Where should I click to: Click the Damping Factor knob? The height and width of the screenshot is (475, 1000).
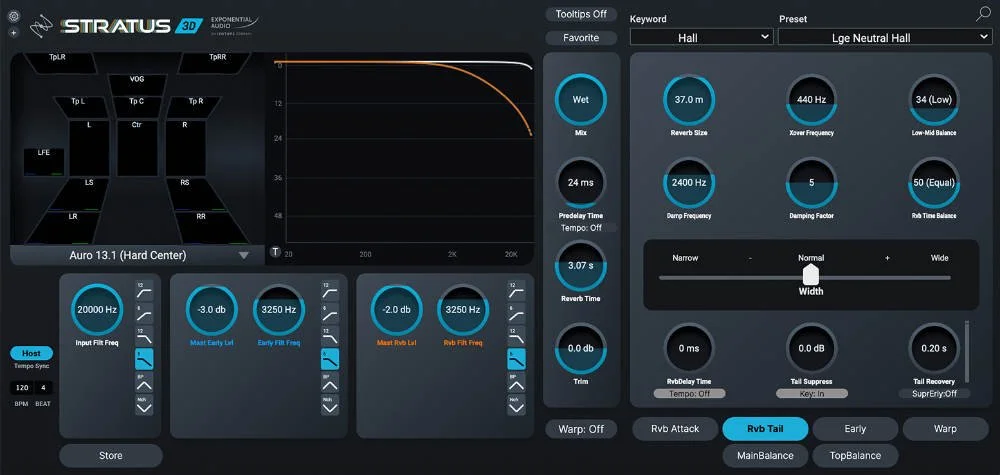(812, 182)
